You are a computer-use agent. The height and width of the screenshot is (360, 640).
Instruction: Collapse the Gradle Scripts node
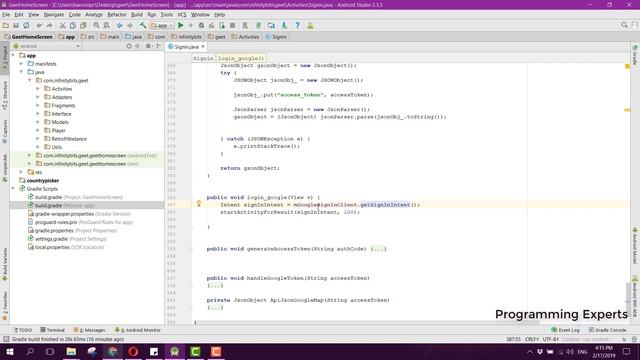[13, 189]
